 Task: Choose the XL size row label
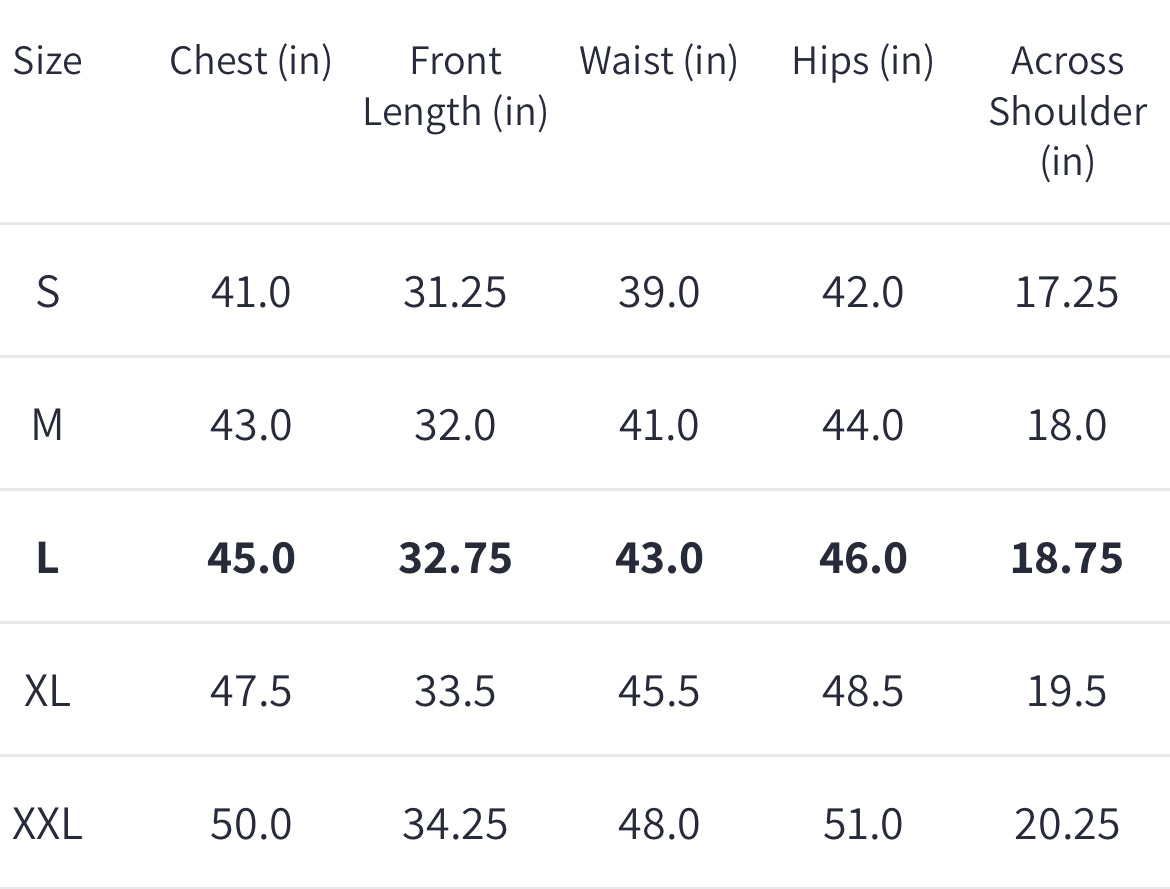point(47,691)
